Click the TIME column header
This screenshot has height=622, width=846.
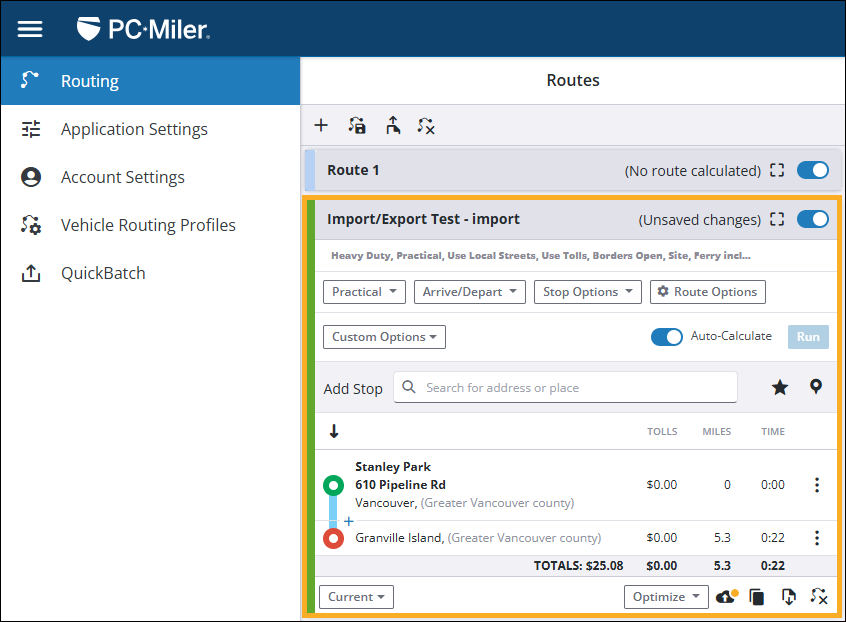773,432
